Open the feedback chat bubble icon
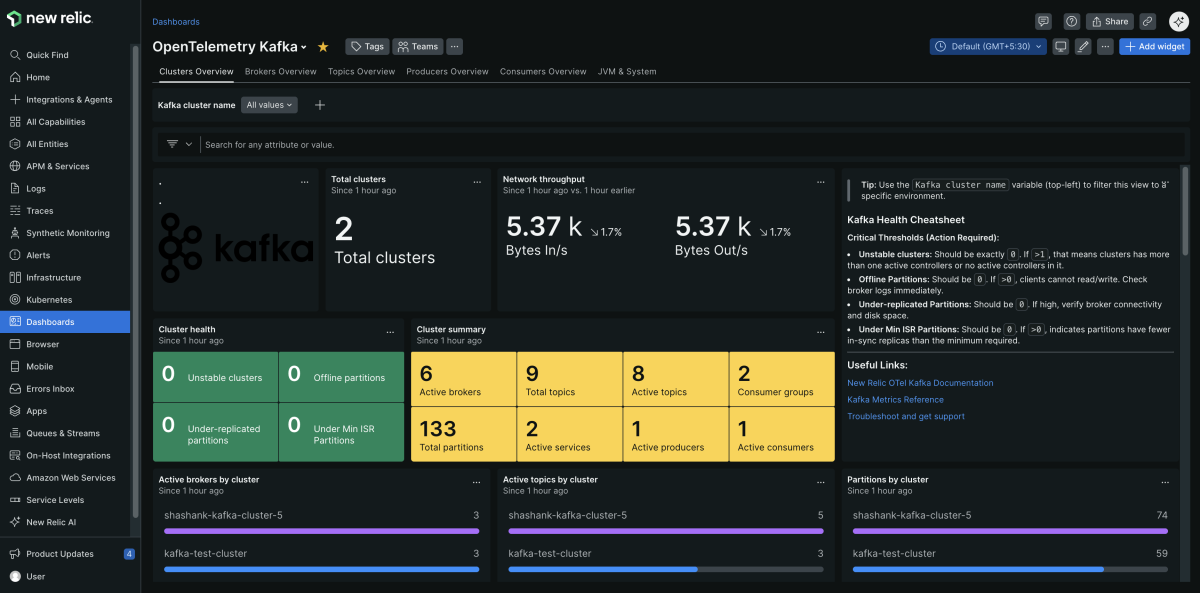The image size is (1200, 593). pyautogui.click(x=1043, y=21)
